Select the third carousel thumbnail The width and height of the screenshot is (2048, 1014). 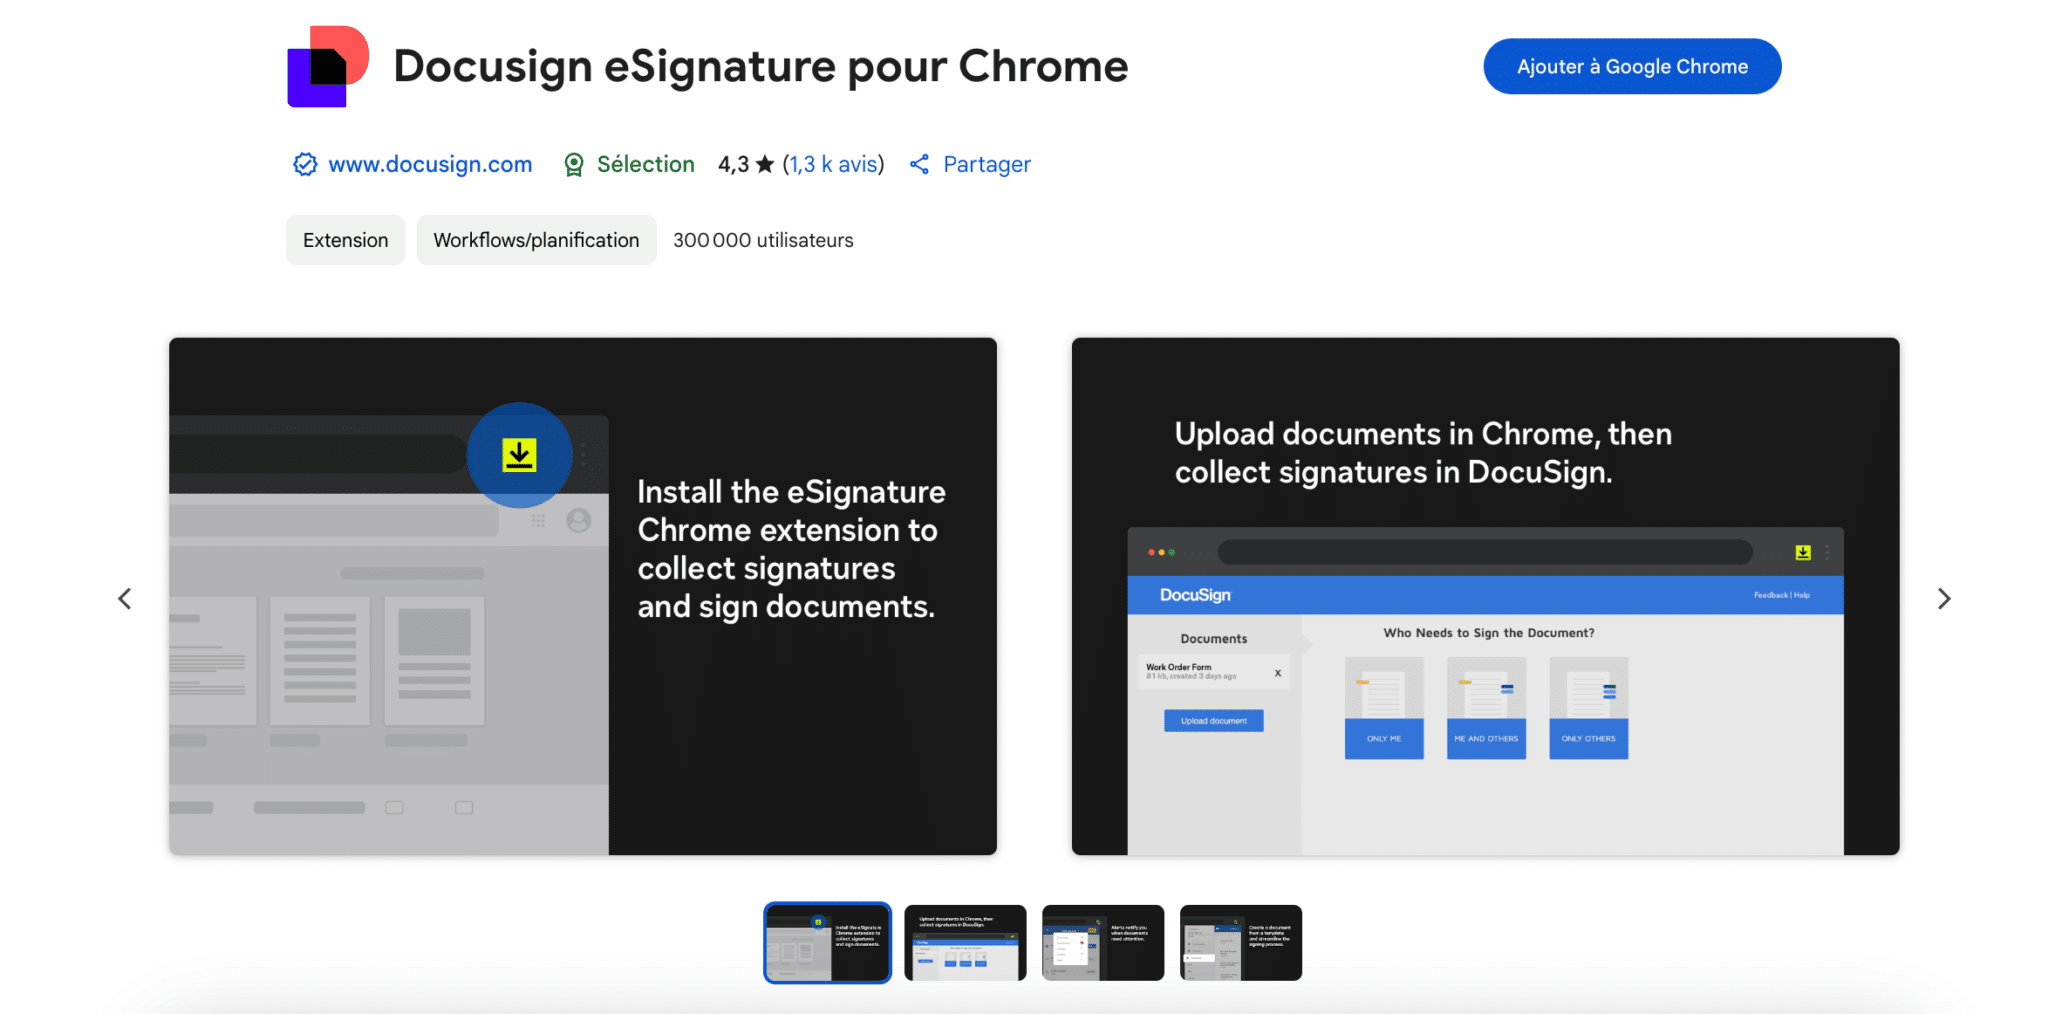tap(1103, 943)
